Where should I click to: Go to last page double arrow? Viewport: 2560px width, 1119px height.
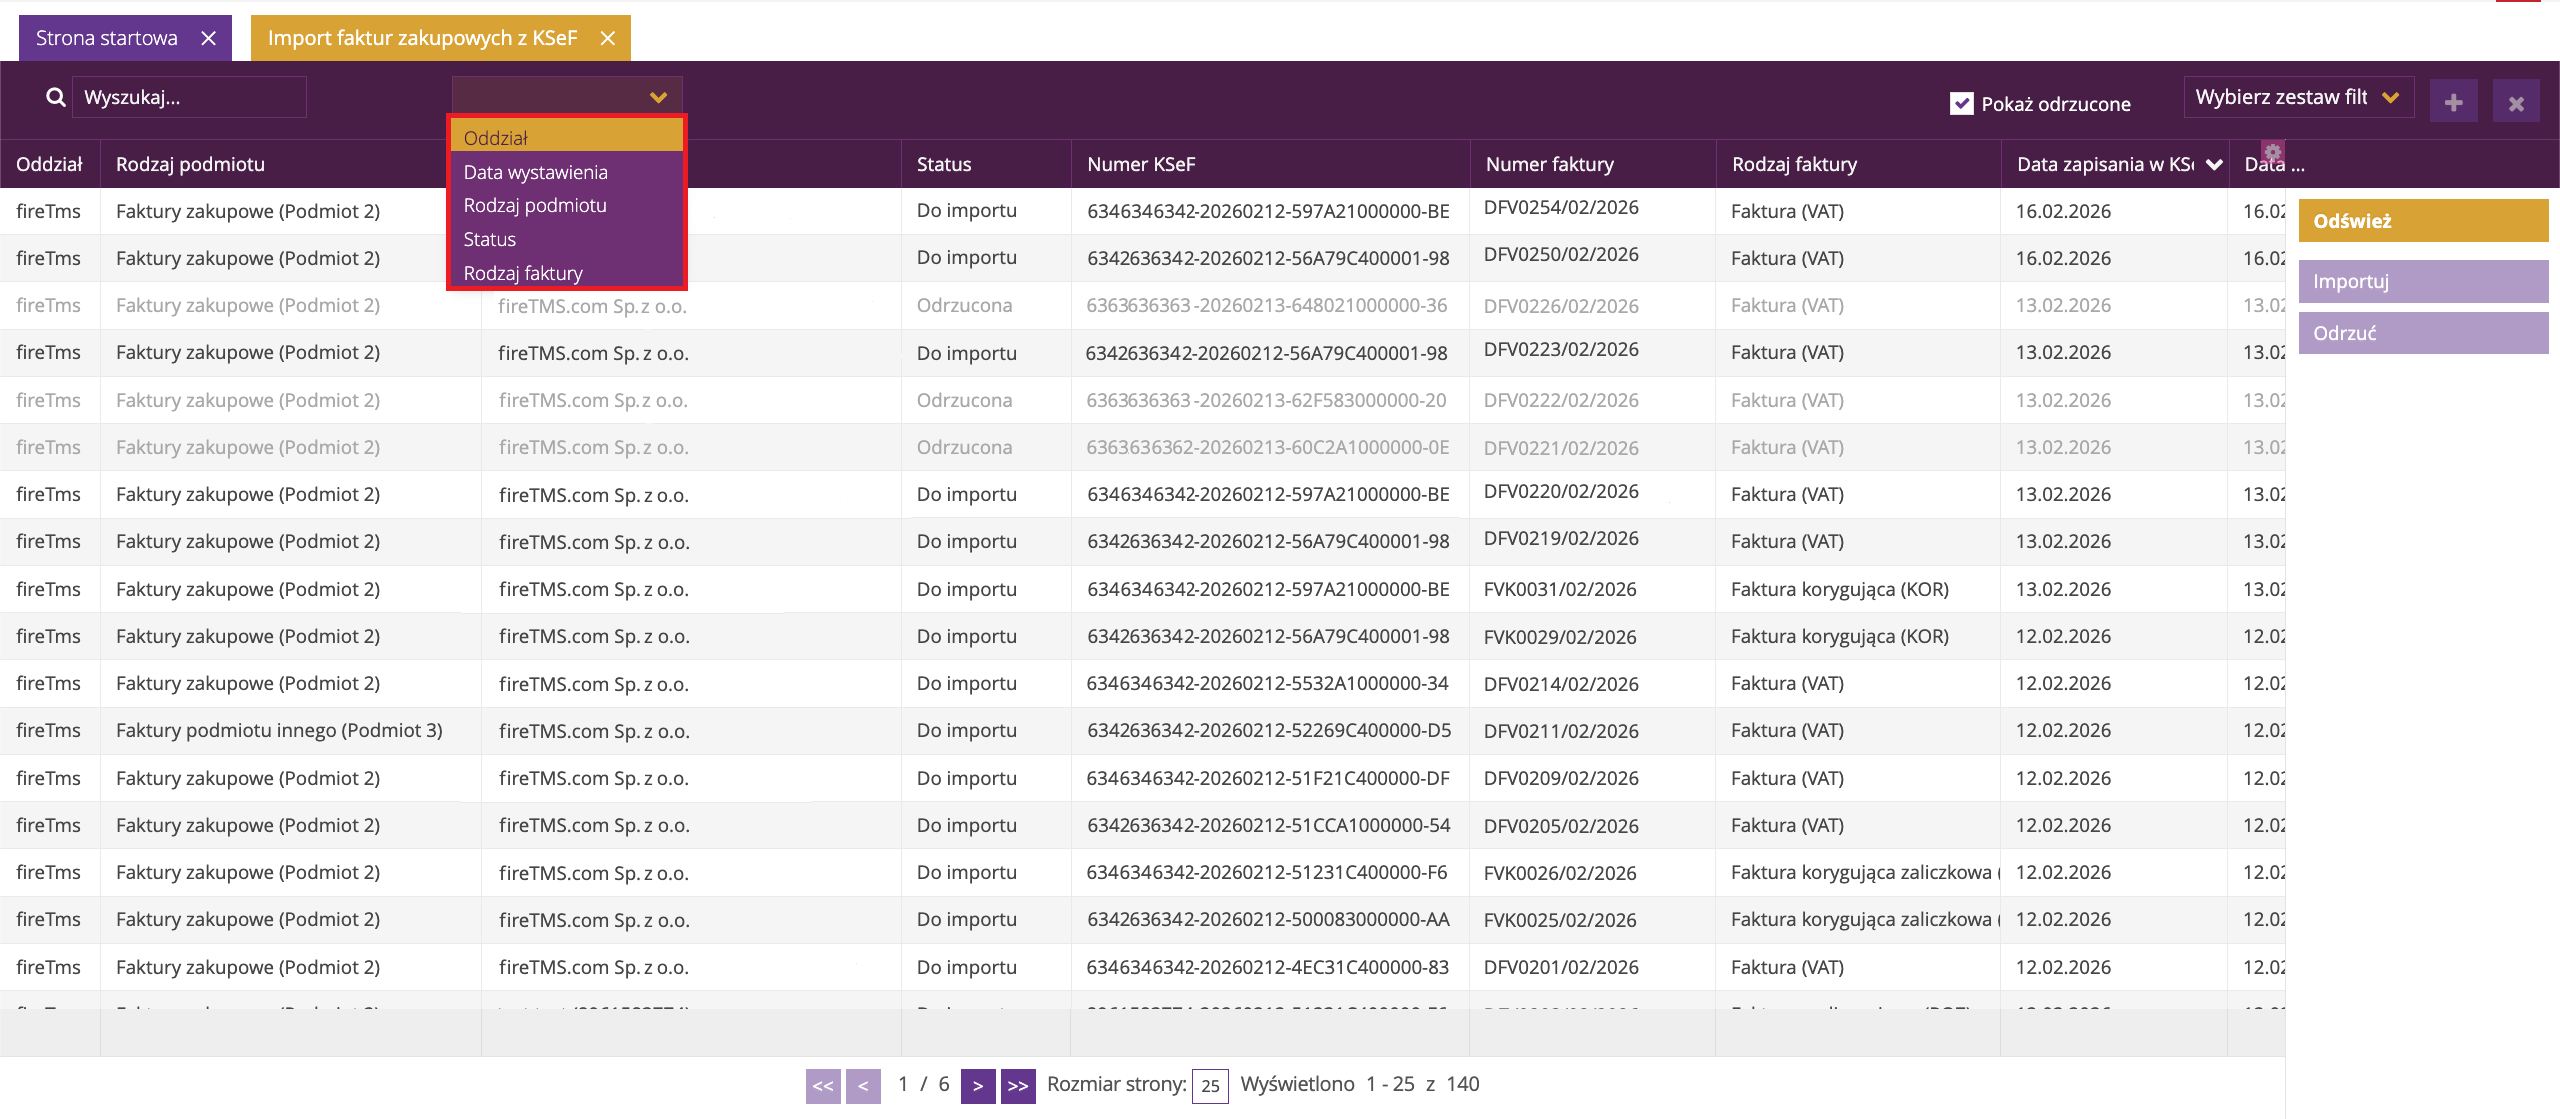point(1017,1086)
